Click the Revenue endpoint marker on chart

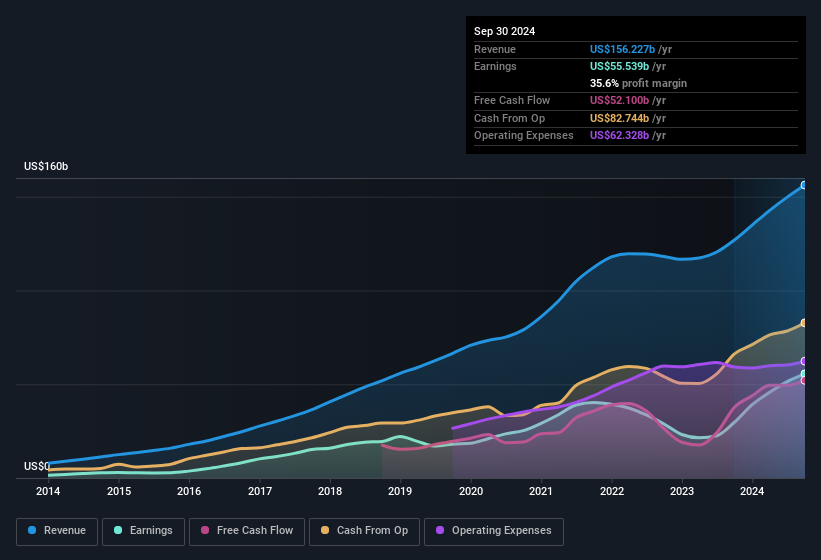(804, 185)
